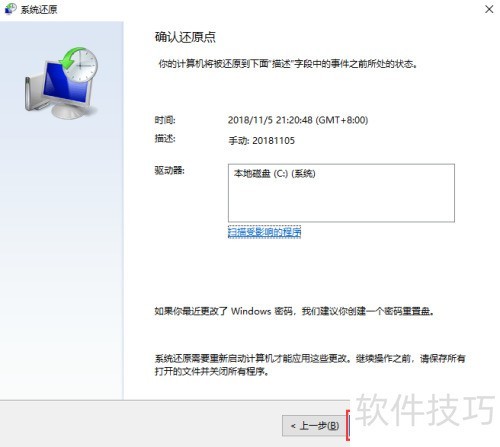The image size is (500, 447).
Task: Select 本地磁盘 (C:) (系统) in drive list
Action: click(274, 174)
